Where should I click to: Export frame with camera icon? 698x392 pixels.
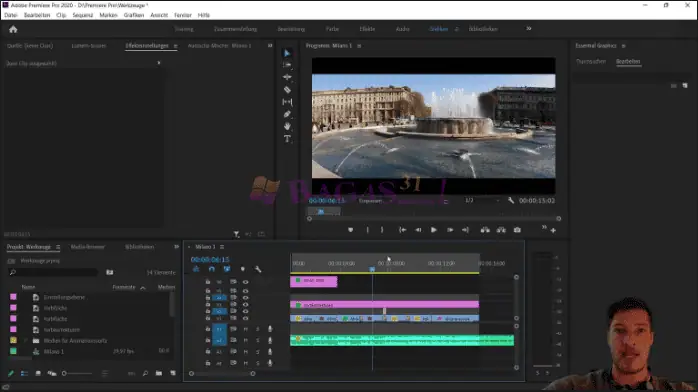point(517,230)
